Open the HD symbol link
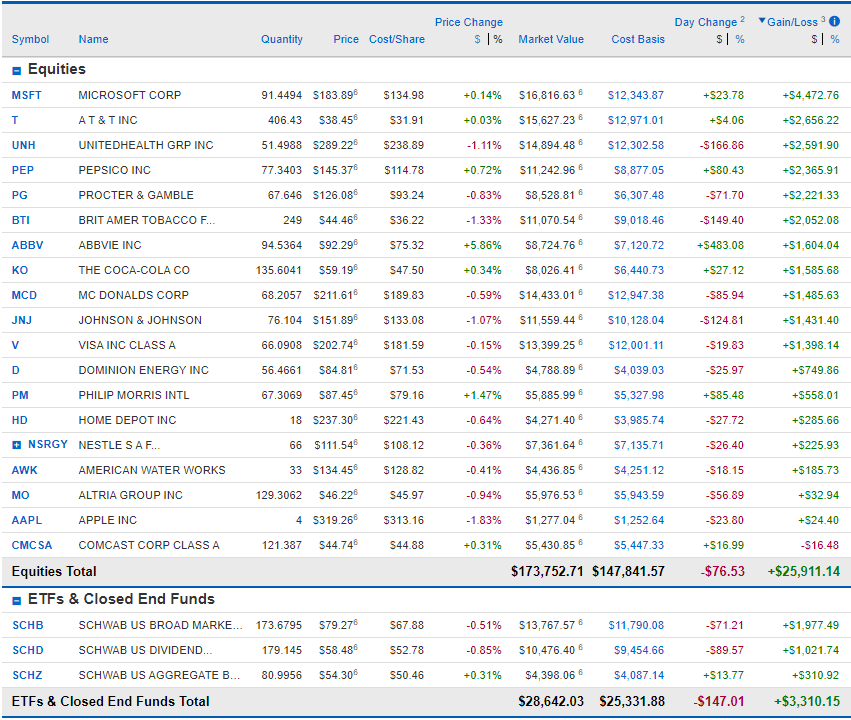 pyautogui.click(x=20, y=420)
